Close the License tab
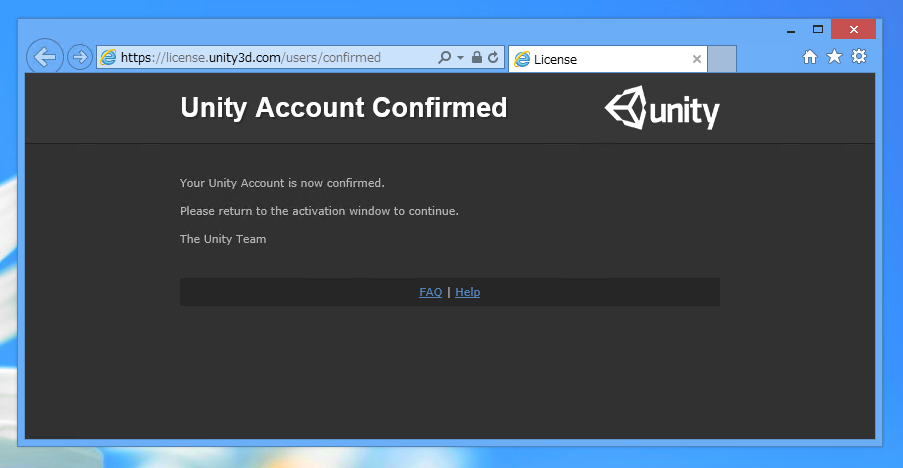This screenshot has width=903, height=468. click(x=697, y=59)
